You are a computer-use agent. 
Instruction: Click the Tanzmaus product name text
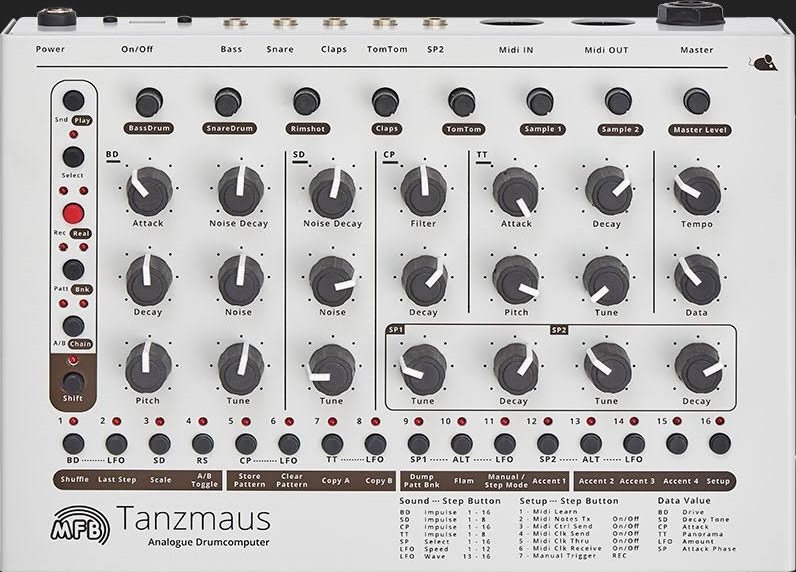pos(193,518)
